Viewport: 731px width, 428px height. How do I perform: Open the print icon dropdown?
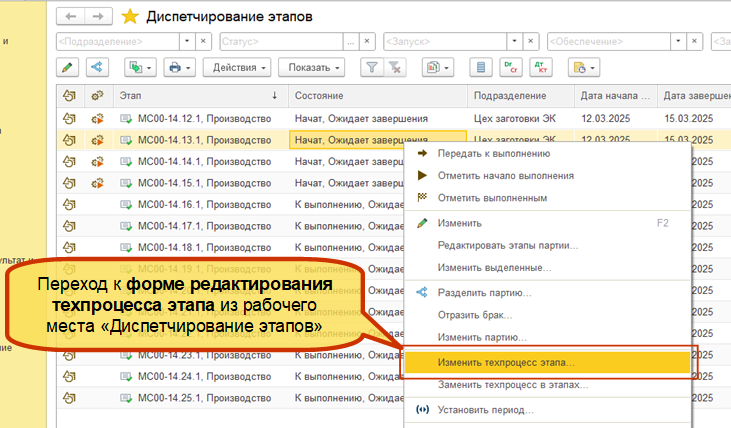click(179, 68)
